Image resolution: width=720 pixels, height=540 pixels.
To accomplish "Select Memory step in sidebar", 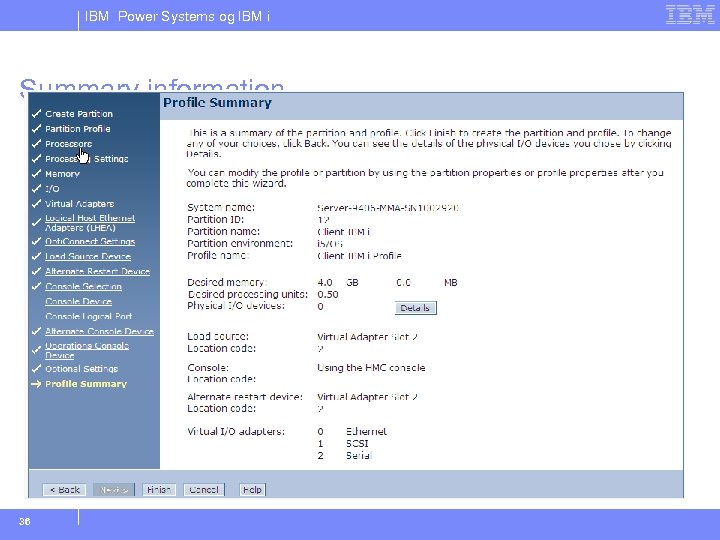I will (x=62, y=174).
